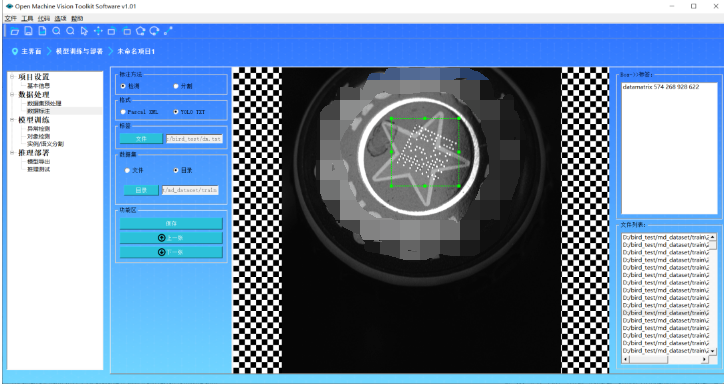Click the location pin home icon
The image size is (726, 385).
[15, 51]
